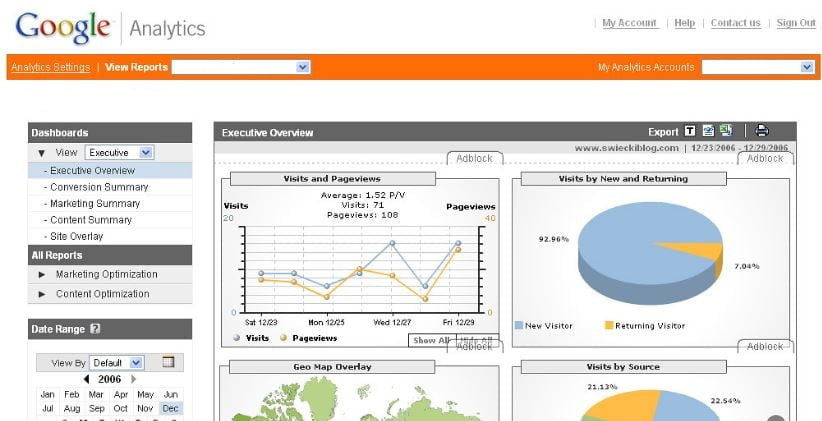Go to next year arrow beside 2006

pyautogui.click(x=133, y=379)
